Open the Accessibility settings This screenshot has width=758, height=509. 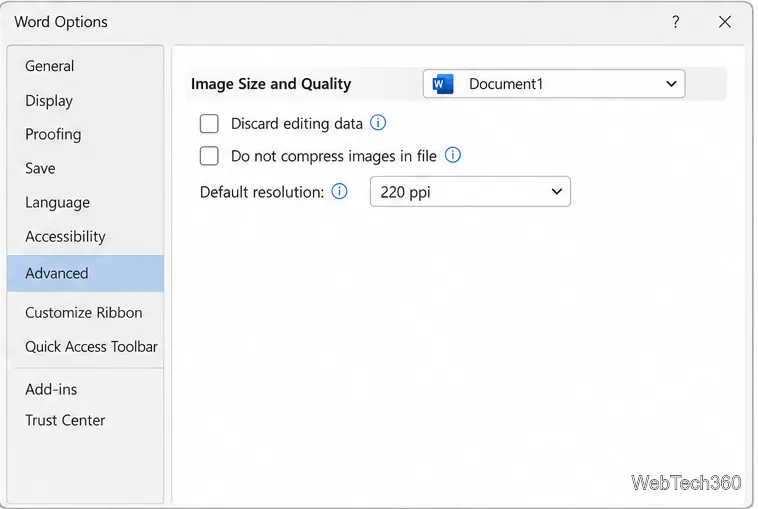point(65,236)
